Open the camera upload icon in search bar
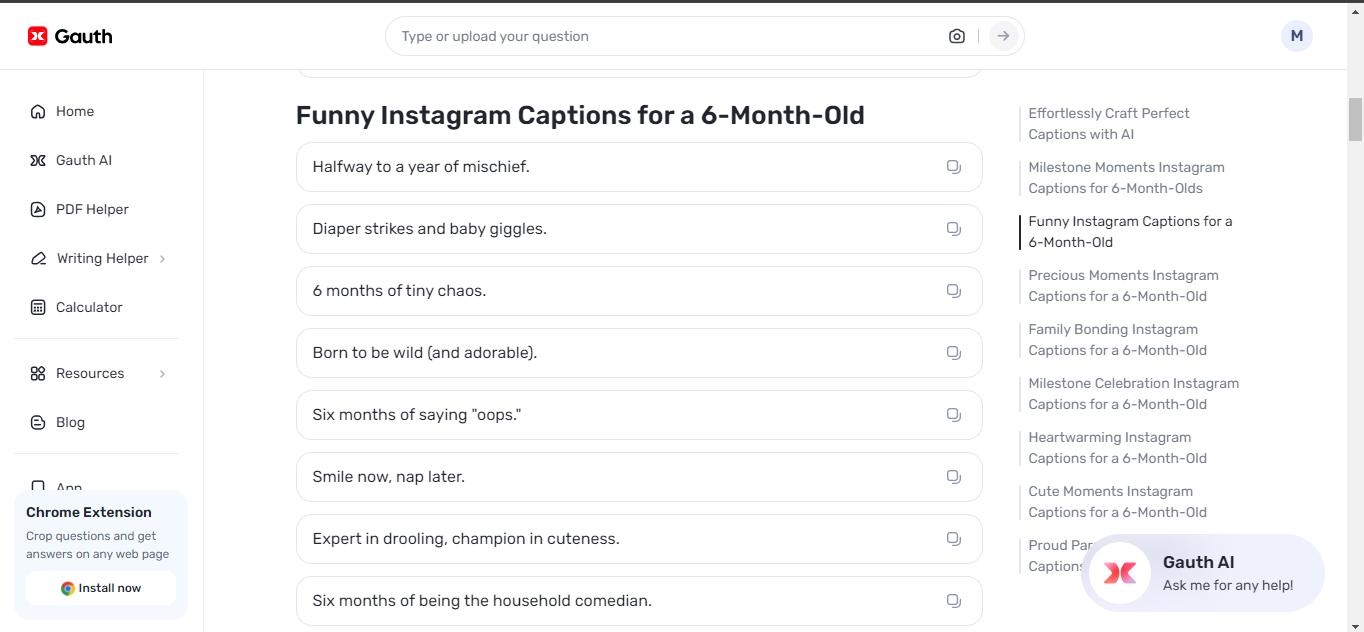The width and height of the screenshot is (1364, 632). pyautogui.click(x=956, y=35)
